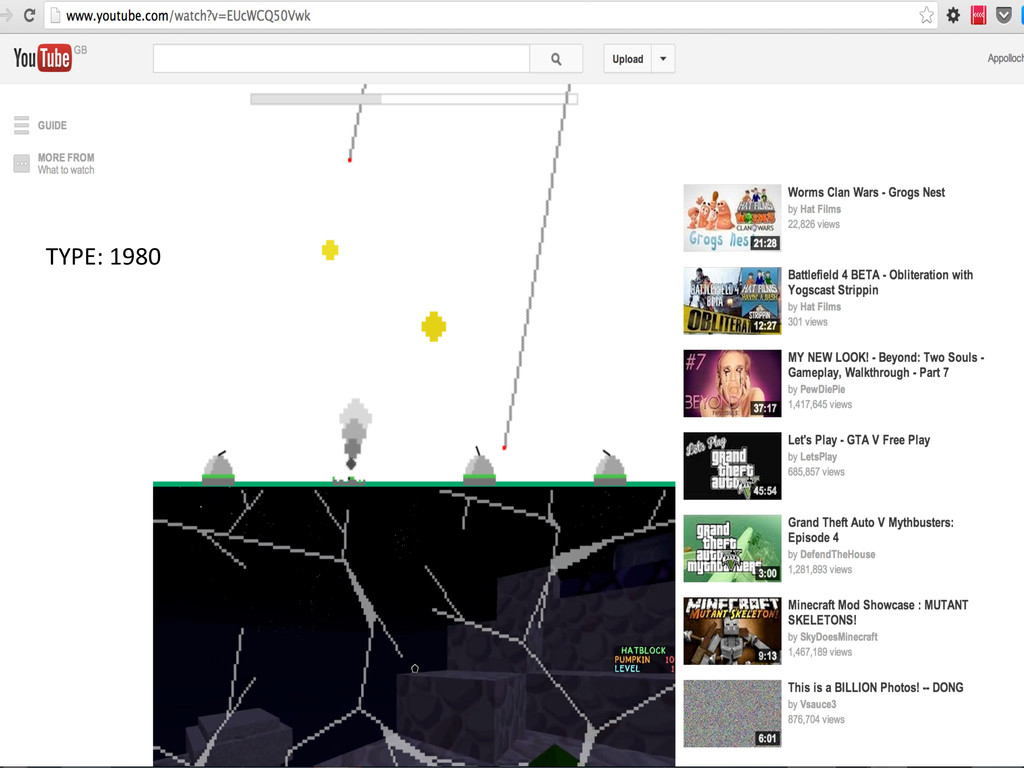The height and width of the screenshot is (768, 1024).
Task: Click the YouTube logo
Action: pyautogui.click(x=42, y=58)
